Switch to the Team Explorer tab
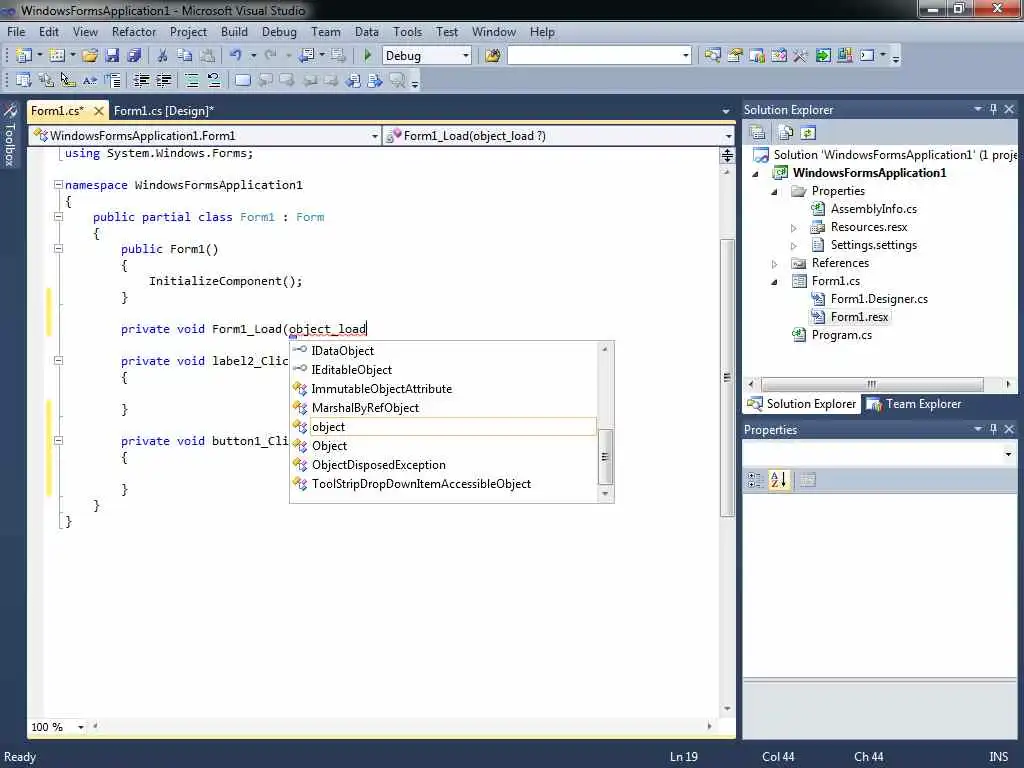1024x768 pixels. pyautogui.click(x=914, y=404)
